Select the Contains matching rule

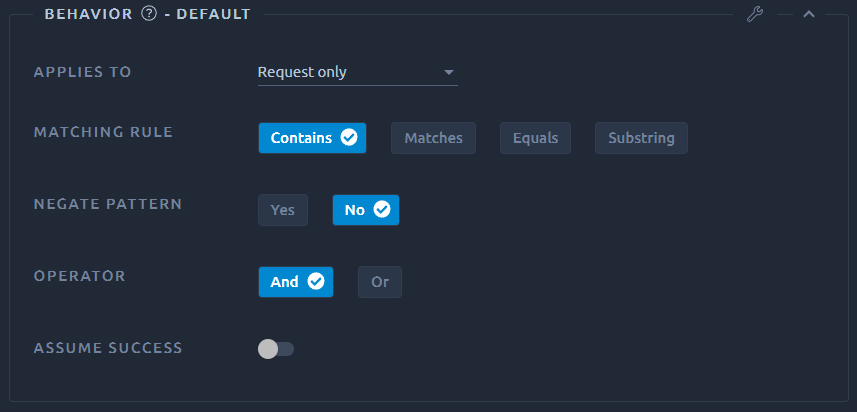(312, 138)
